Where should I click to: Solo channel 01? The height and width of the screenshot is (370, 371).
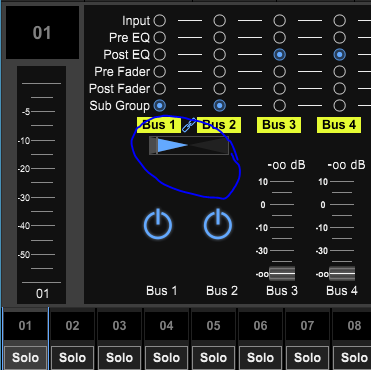pyautogui.click(x=25, y=358)
